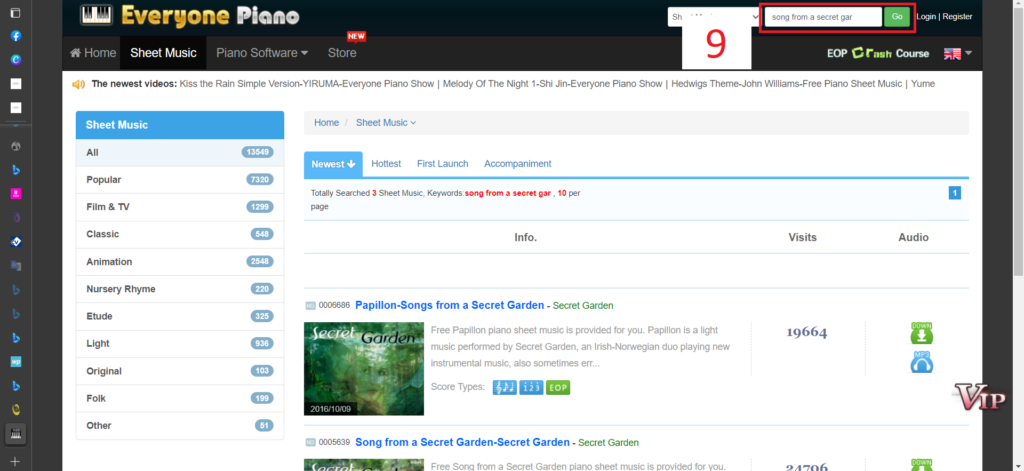Viewport: 1024px width, 471px height.
Task: Select the Folk category
Action: click(x=180, y=398)
